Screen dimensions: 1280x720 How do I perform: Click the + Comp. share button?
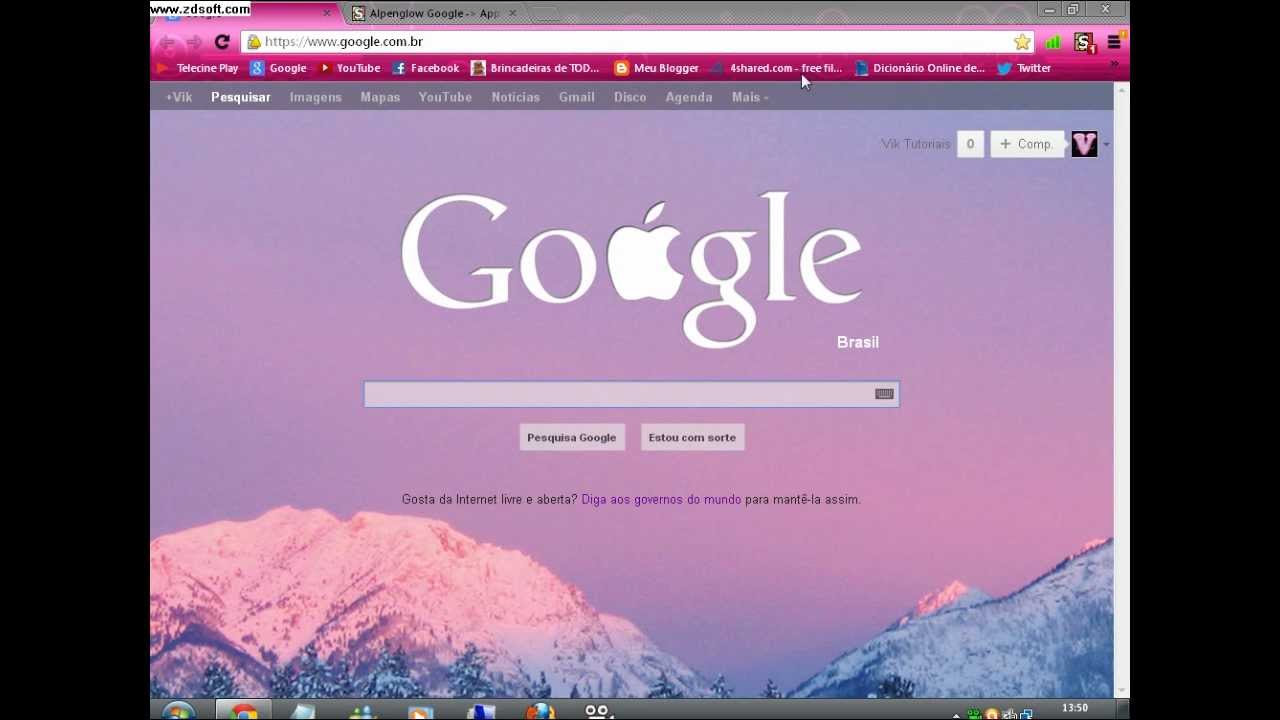tap(1027, 144)
